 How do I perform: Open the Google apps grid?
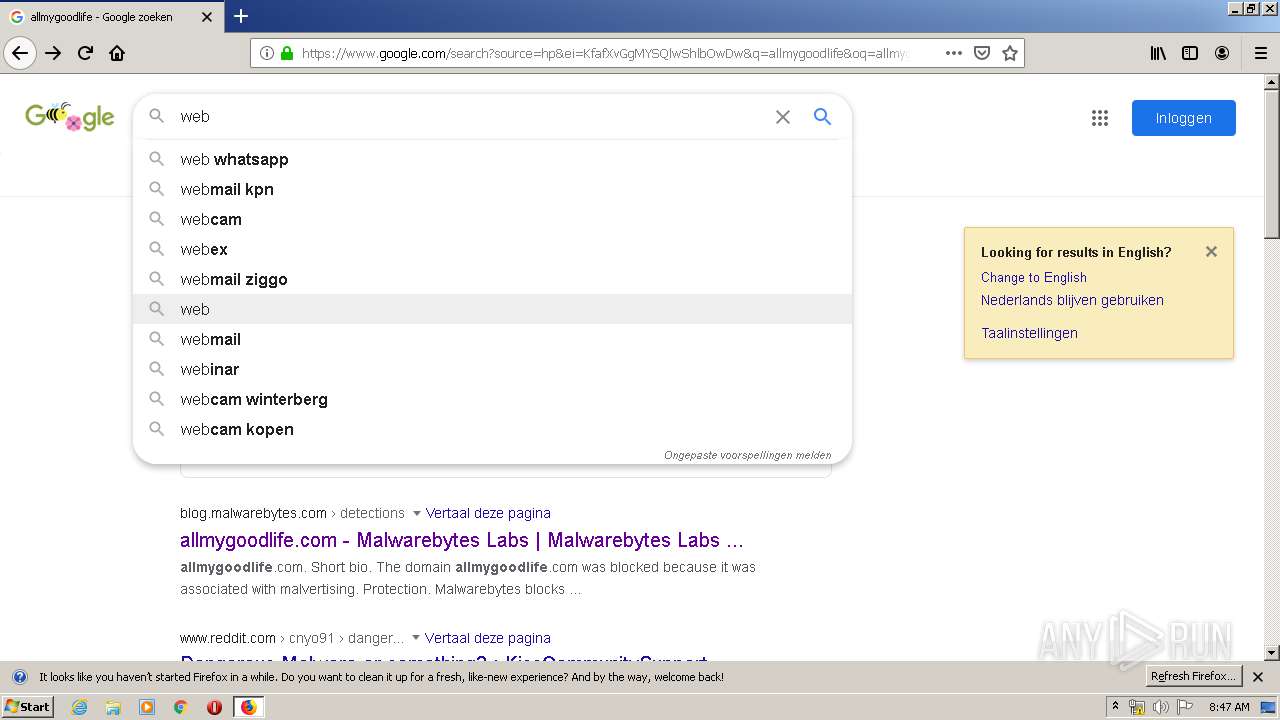[1100, 118]
